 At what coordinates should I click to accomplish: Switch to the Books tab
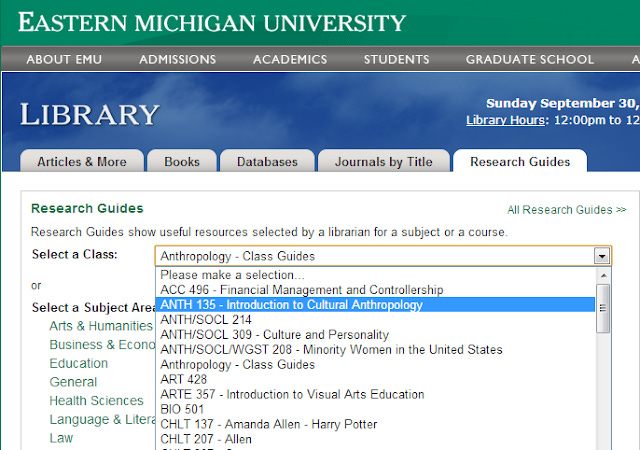[x=182, y=161]
